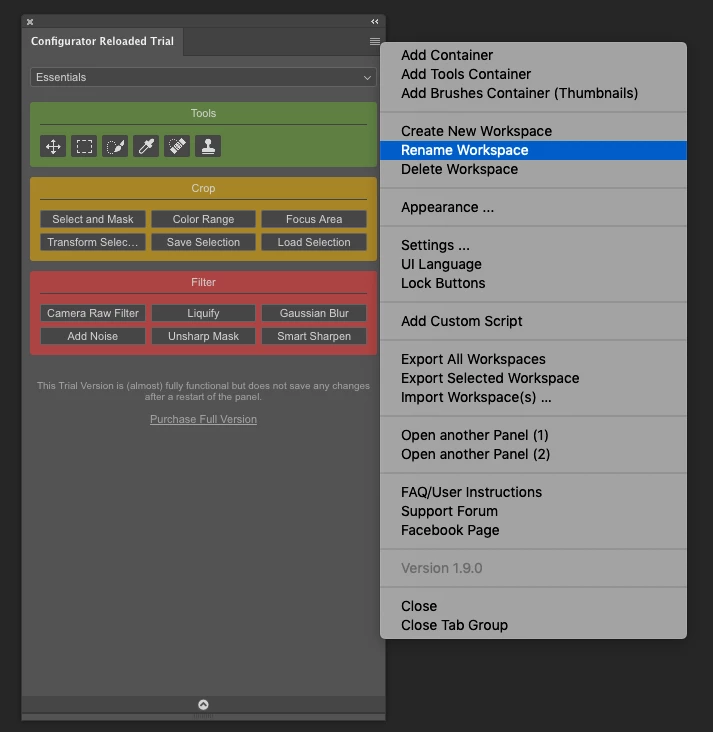
Task: Choose Add Custom Script menu item
Action: (x=533, y=321)
